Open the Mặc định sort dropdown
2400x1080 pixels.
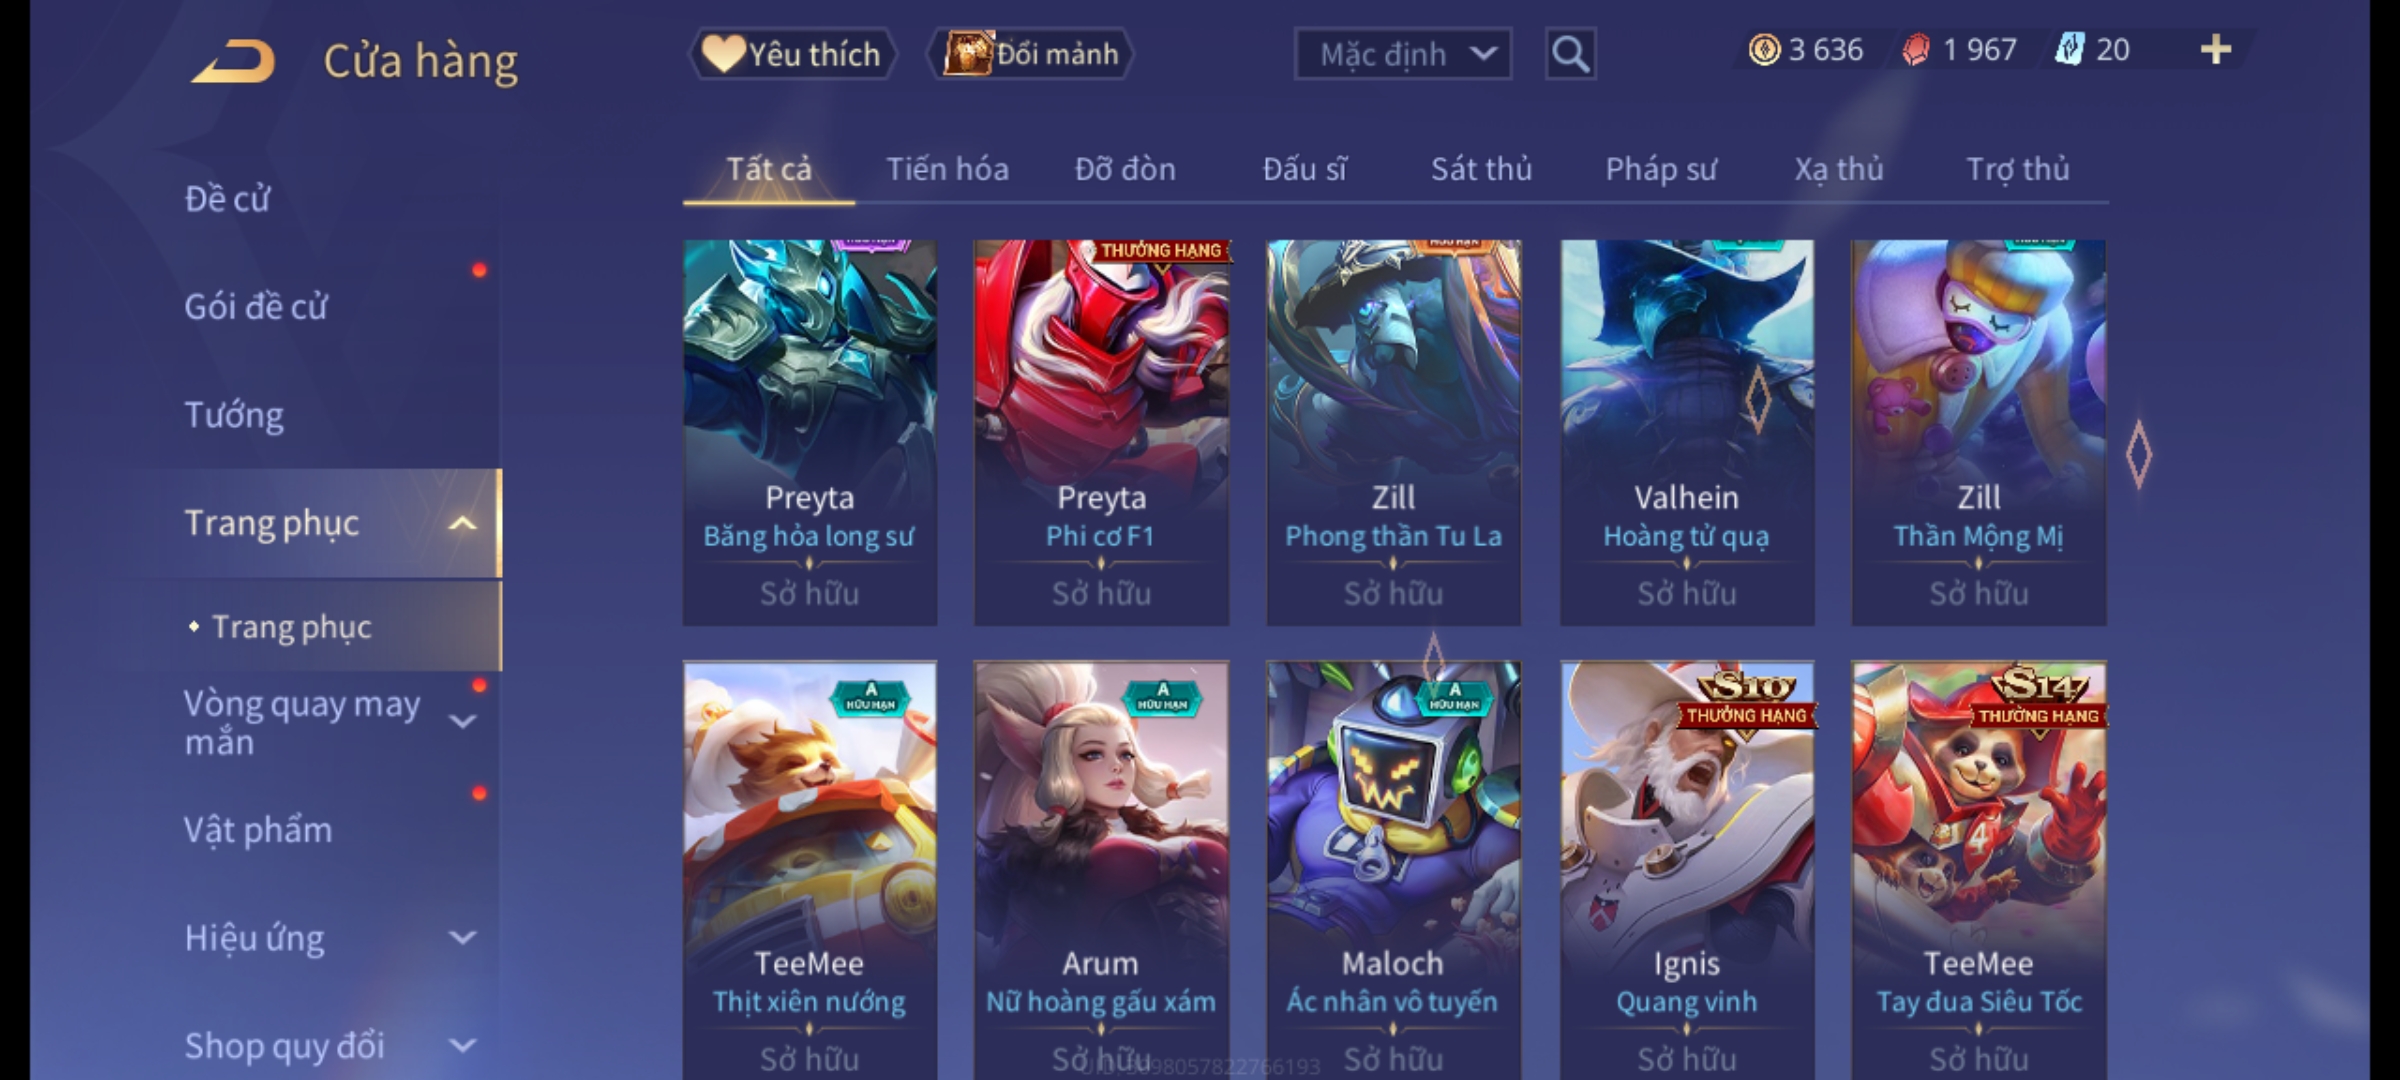[x=1402, y=54]
